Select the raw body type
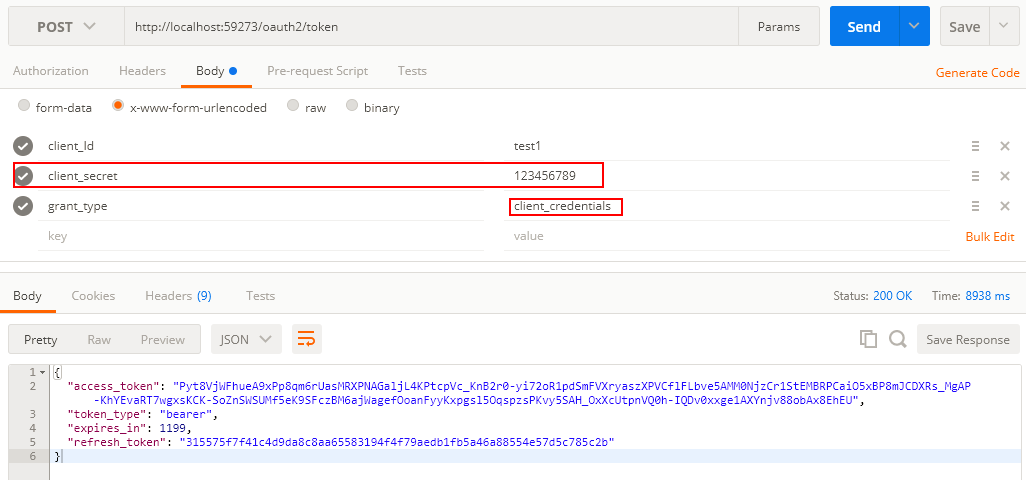Screen dimensions: 1026x480 coord(307,107)
